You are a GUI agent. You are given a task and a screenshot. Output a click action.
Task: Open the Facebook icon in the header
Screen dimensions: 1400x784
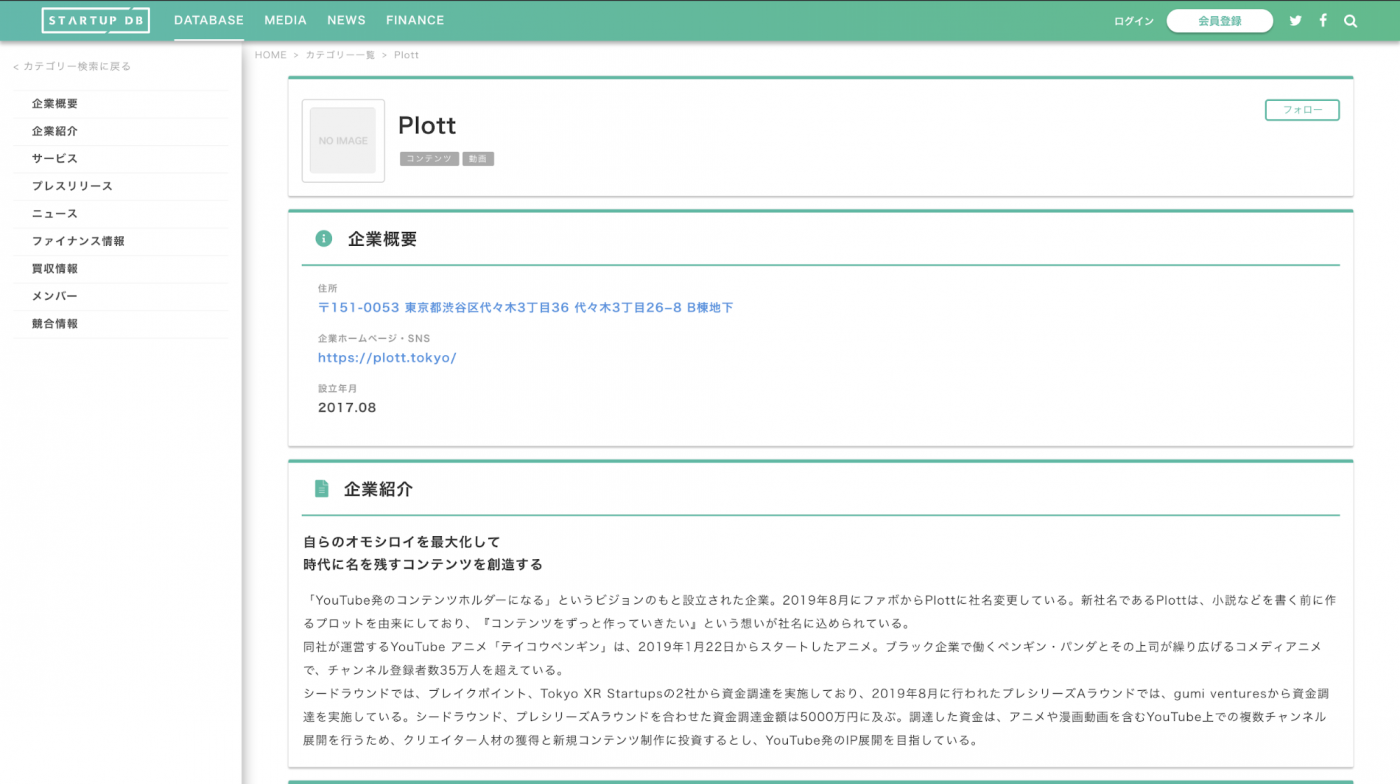click(1322, 20)
